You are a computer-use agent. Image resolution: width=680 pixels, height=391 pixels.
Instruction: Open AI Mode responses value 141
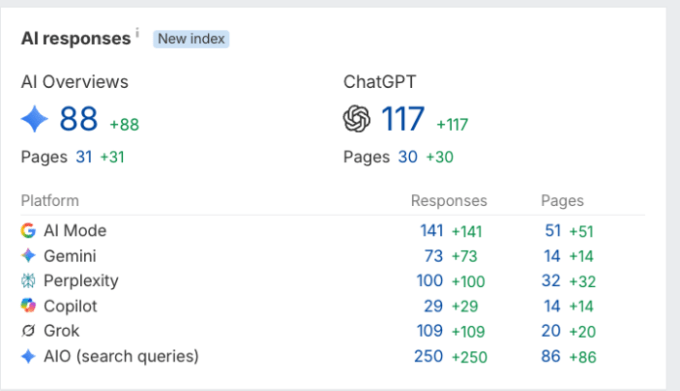coord(432,231)
